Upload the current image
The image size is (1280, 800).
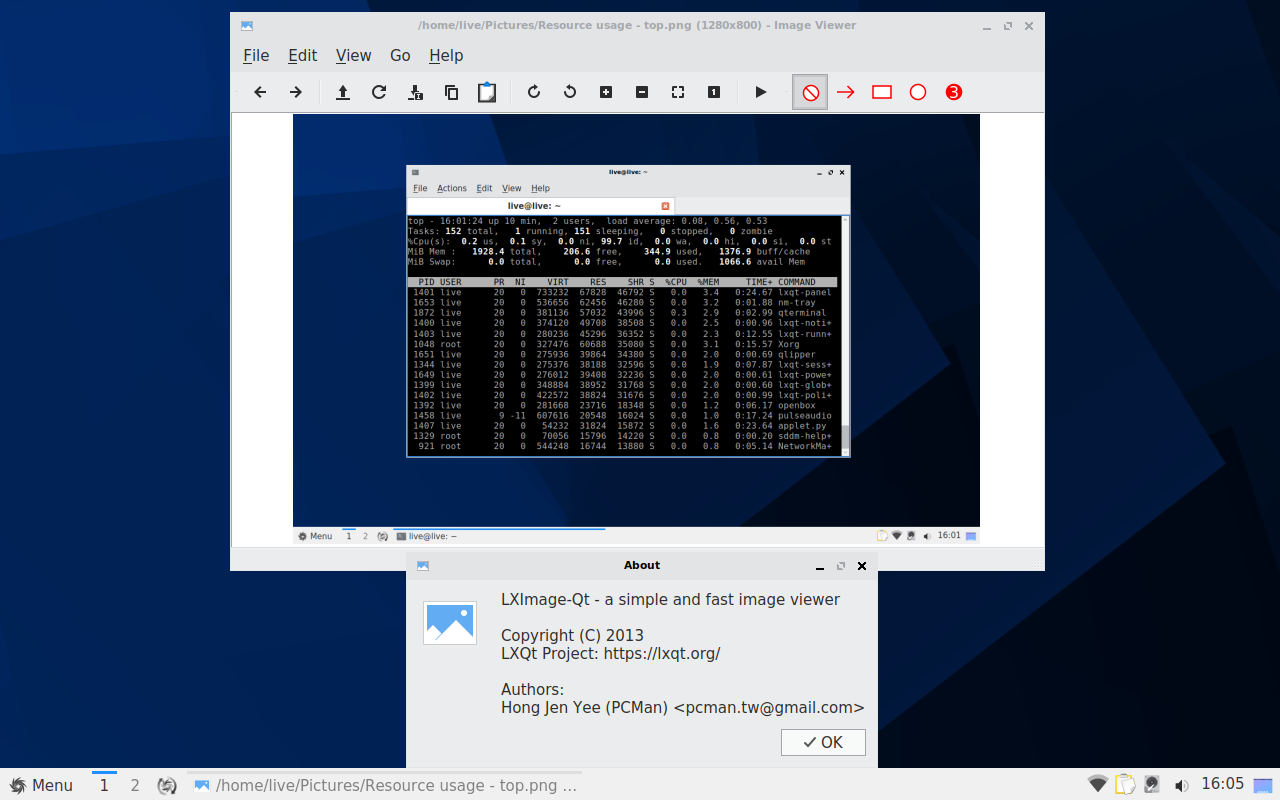pos(343,91)
